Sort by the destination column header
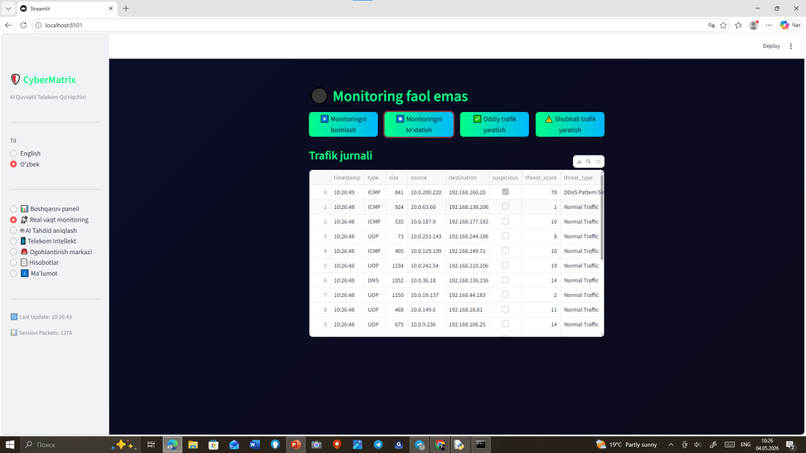The height and width of the screenshot is (453, 806). click(x=467, y=178)
